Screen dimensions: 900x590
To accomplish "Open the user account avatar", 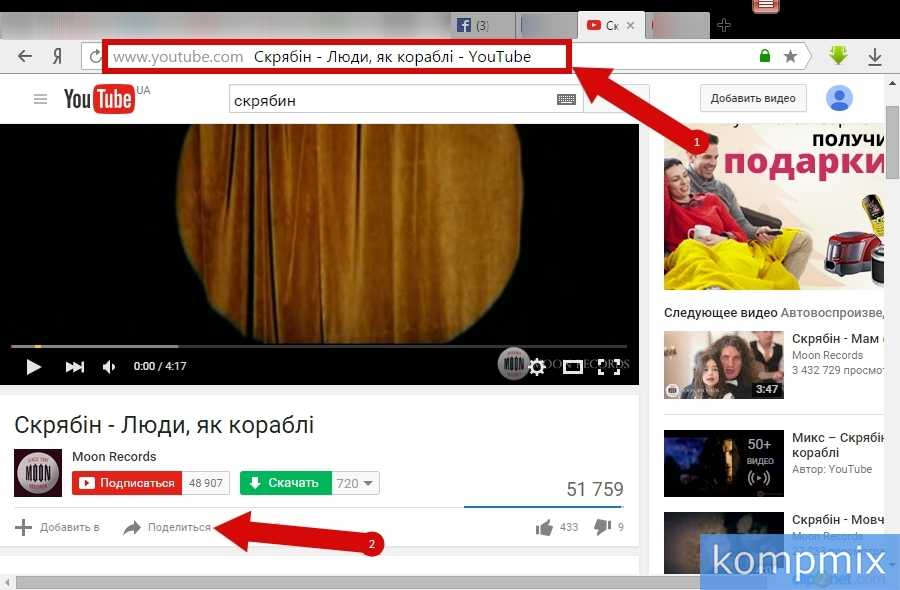I will click(x=839, y=98).
